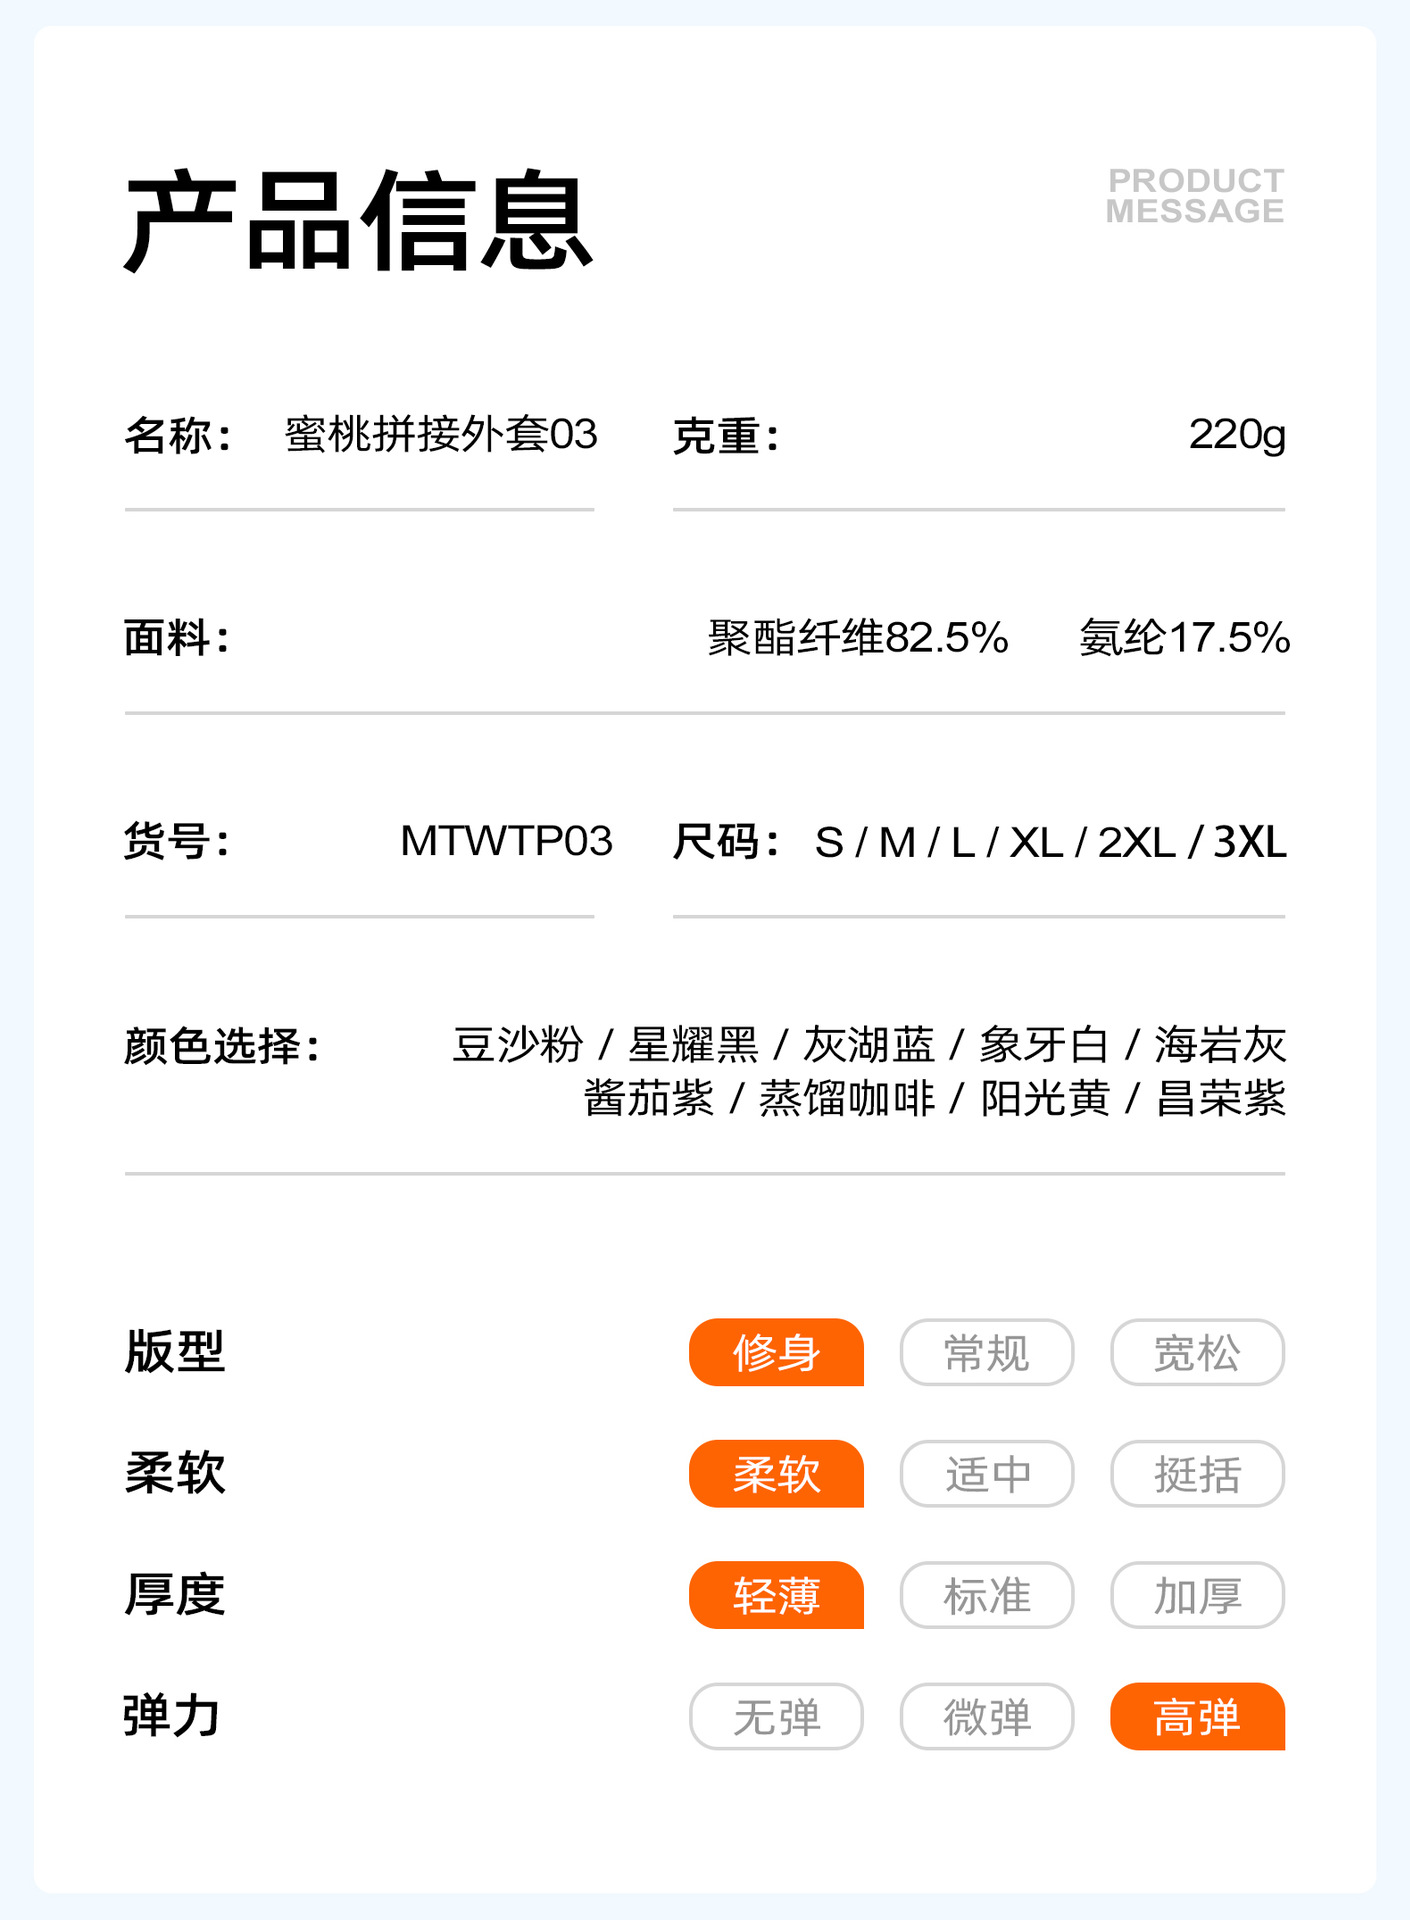Pick the 适中 softness option
The height and width of the screenshot is (1920, 1410).
tap(986, 1474)
